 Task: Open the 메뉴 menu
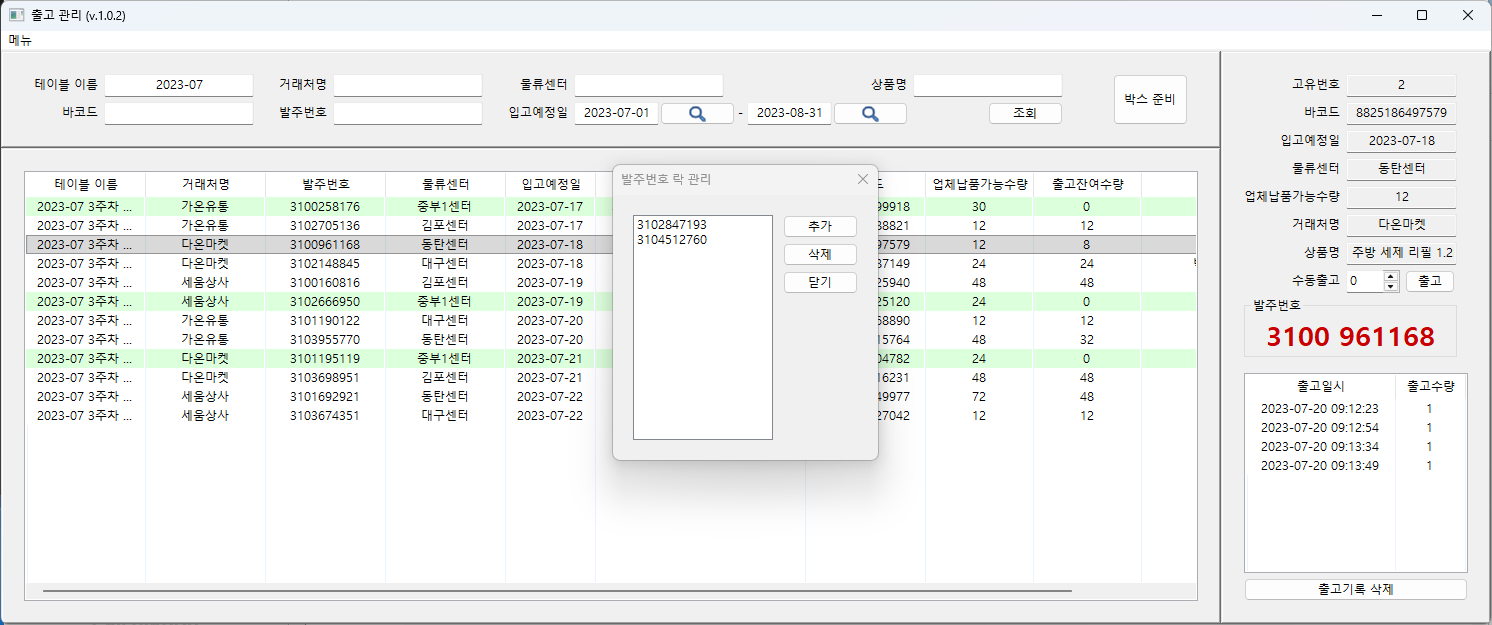tap(20, 40)
